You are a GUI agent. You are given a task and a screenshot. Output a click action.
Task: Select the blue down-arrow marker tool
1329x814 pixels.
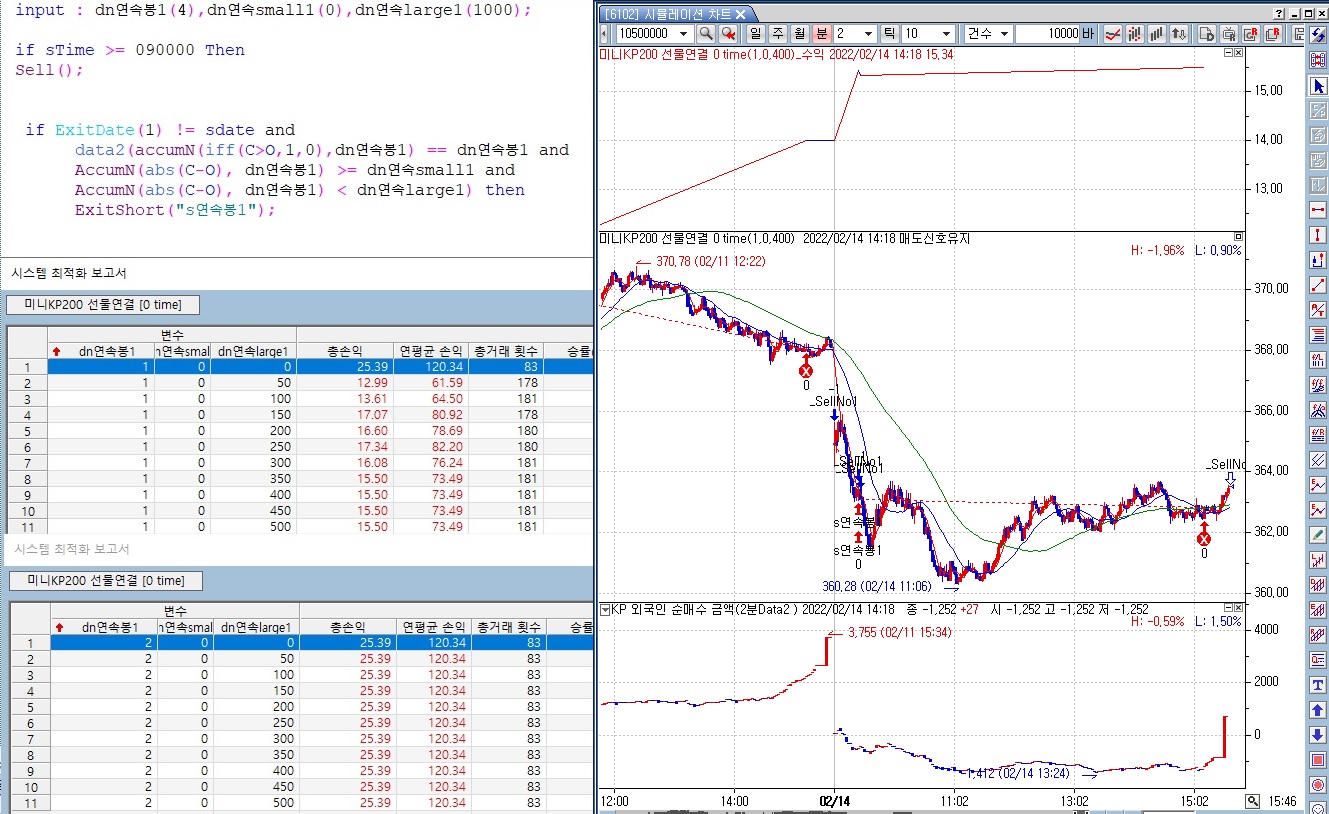click(1317, 735)
